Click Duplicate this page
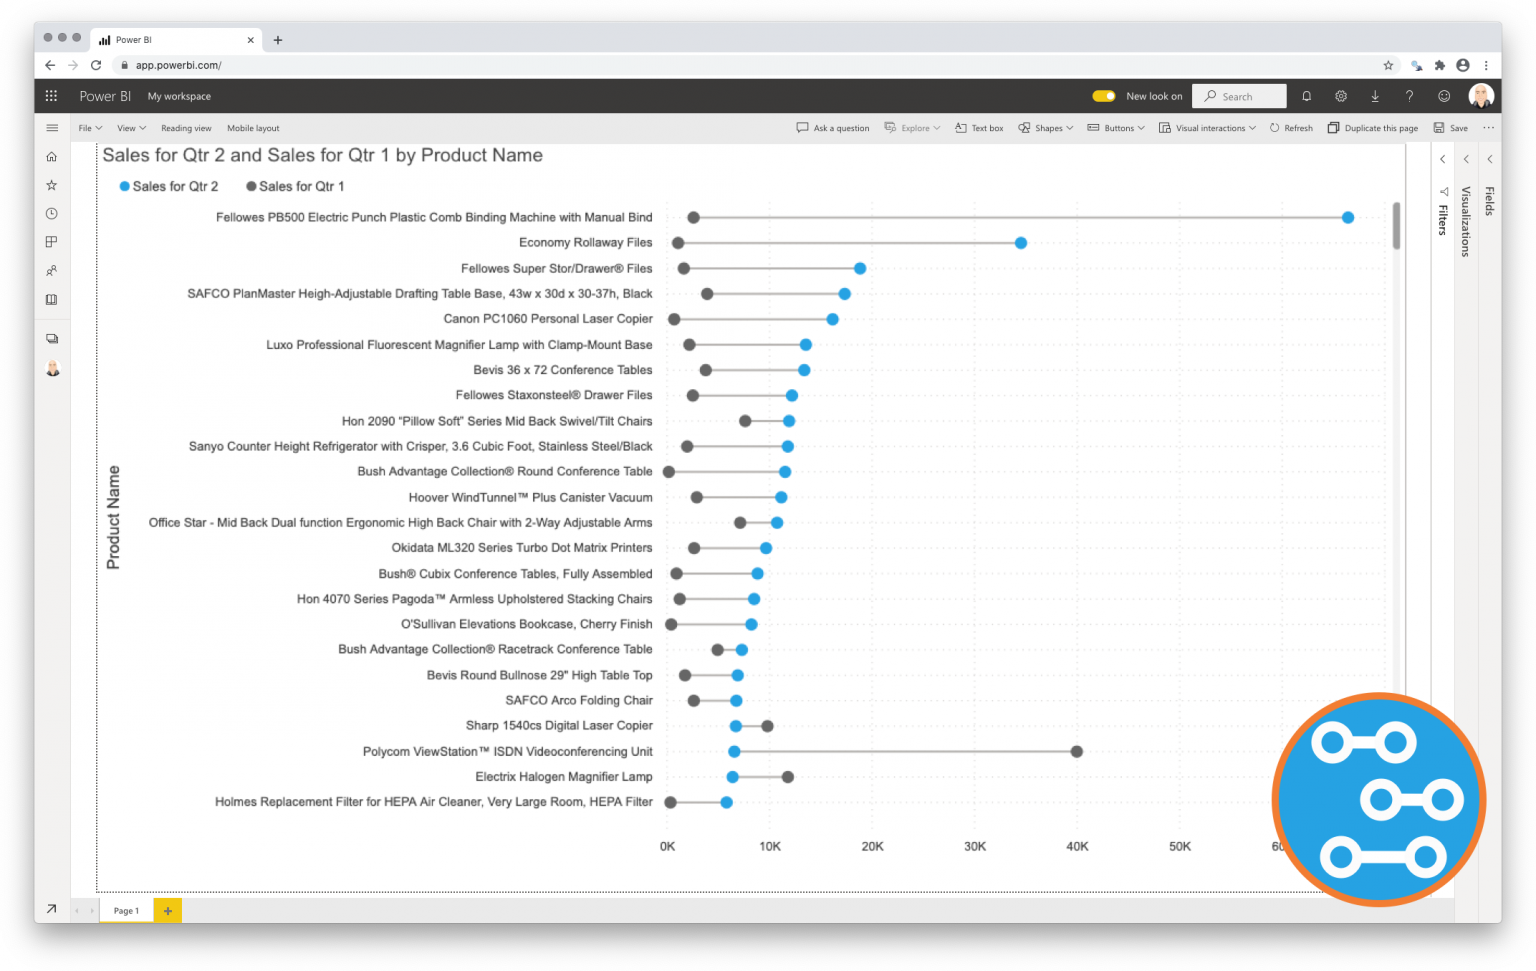1536x971 pixels. coord(1372,128)
